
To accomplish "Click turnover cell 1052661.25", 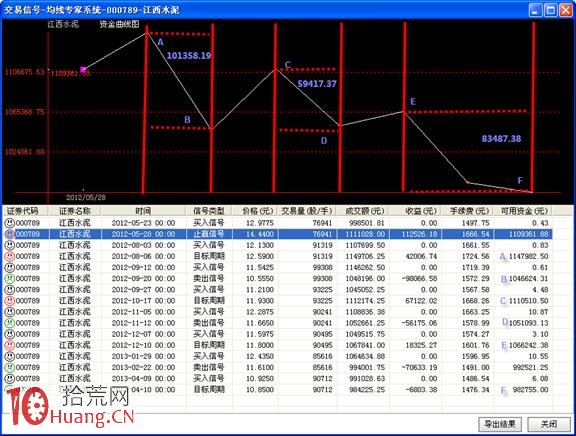I will 365,323.
